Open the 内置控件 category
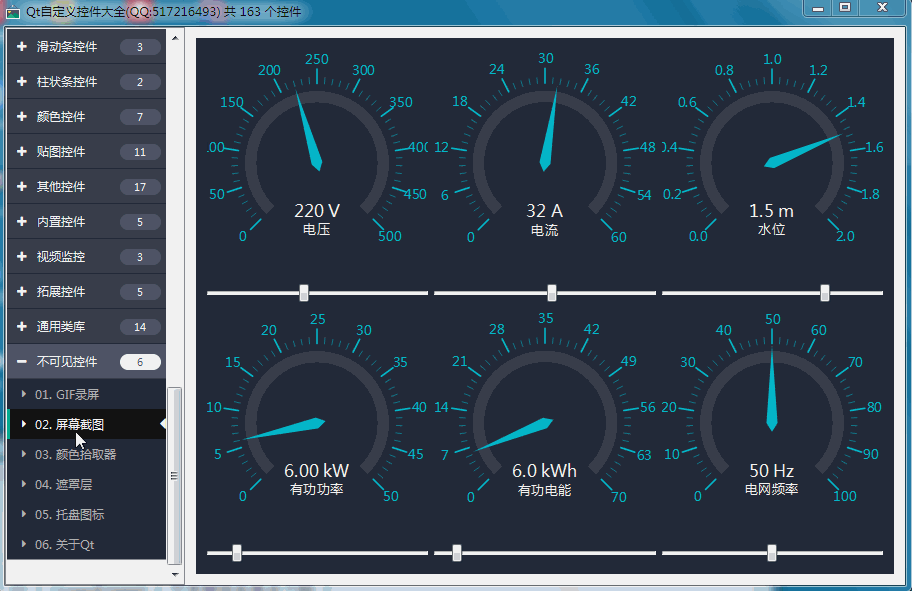Viewport: 912px width, 591px height. [x=67, y=222]
